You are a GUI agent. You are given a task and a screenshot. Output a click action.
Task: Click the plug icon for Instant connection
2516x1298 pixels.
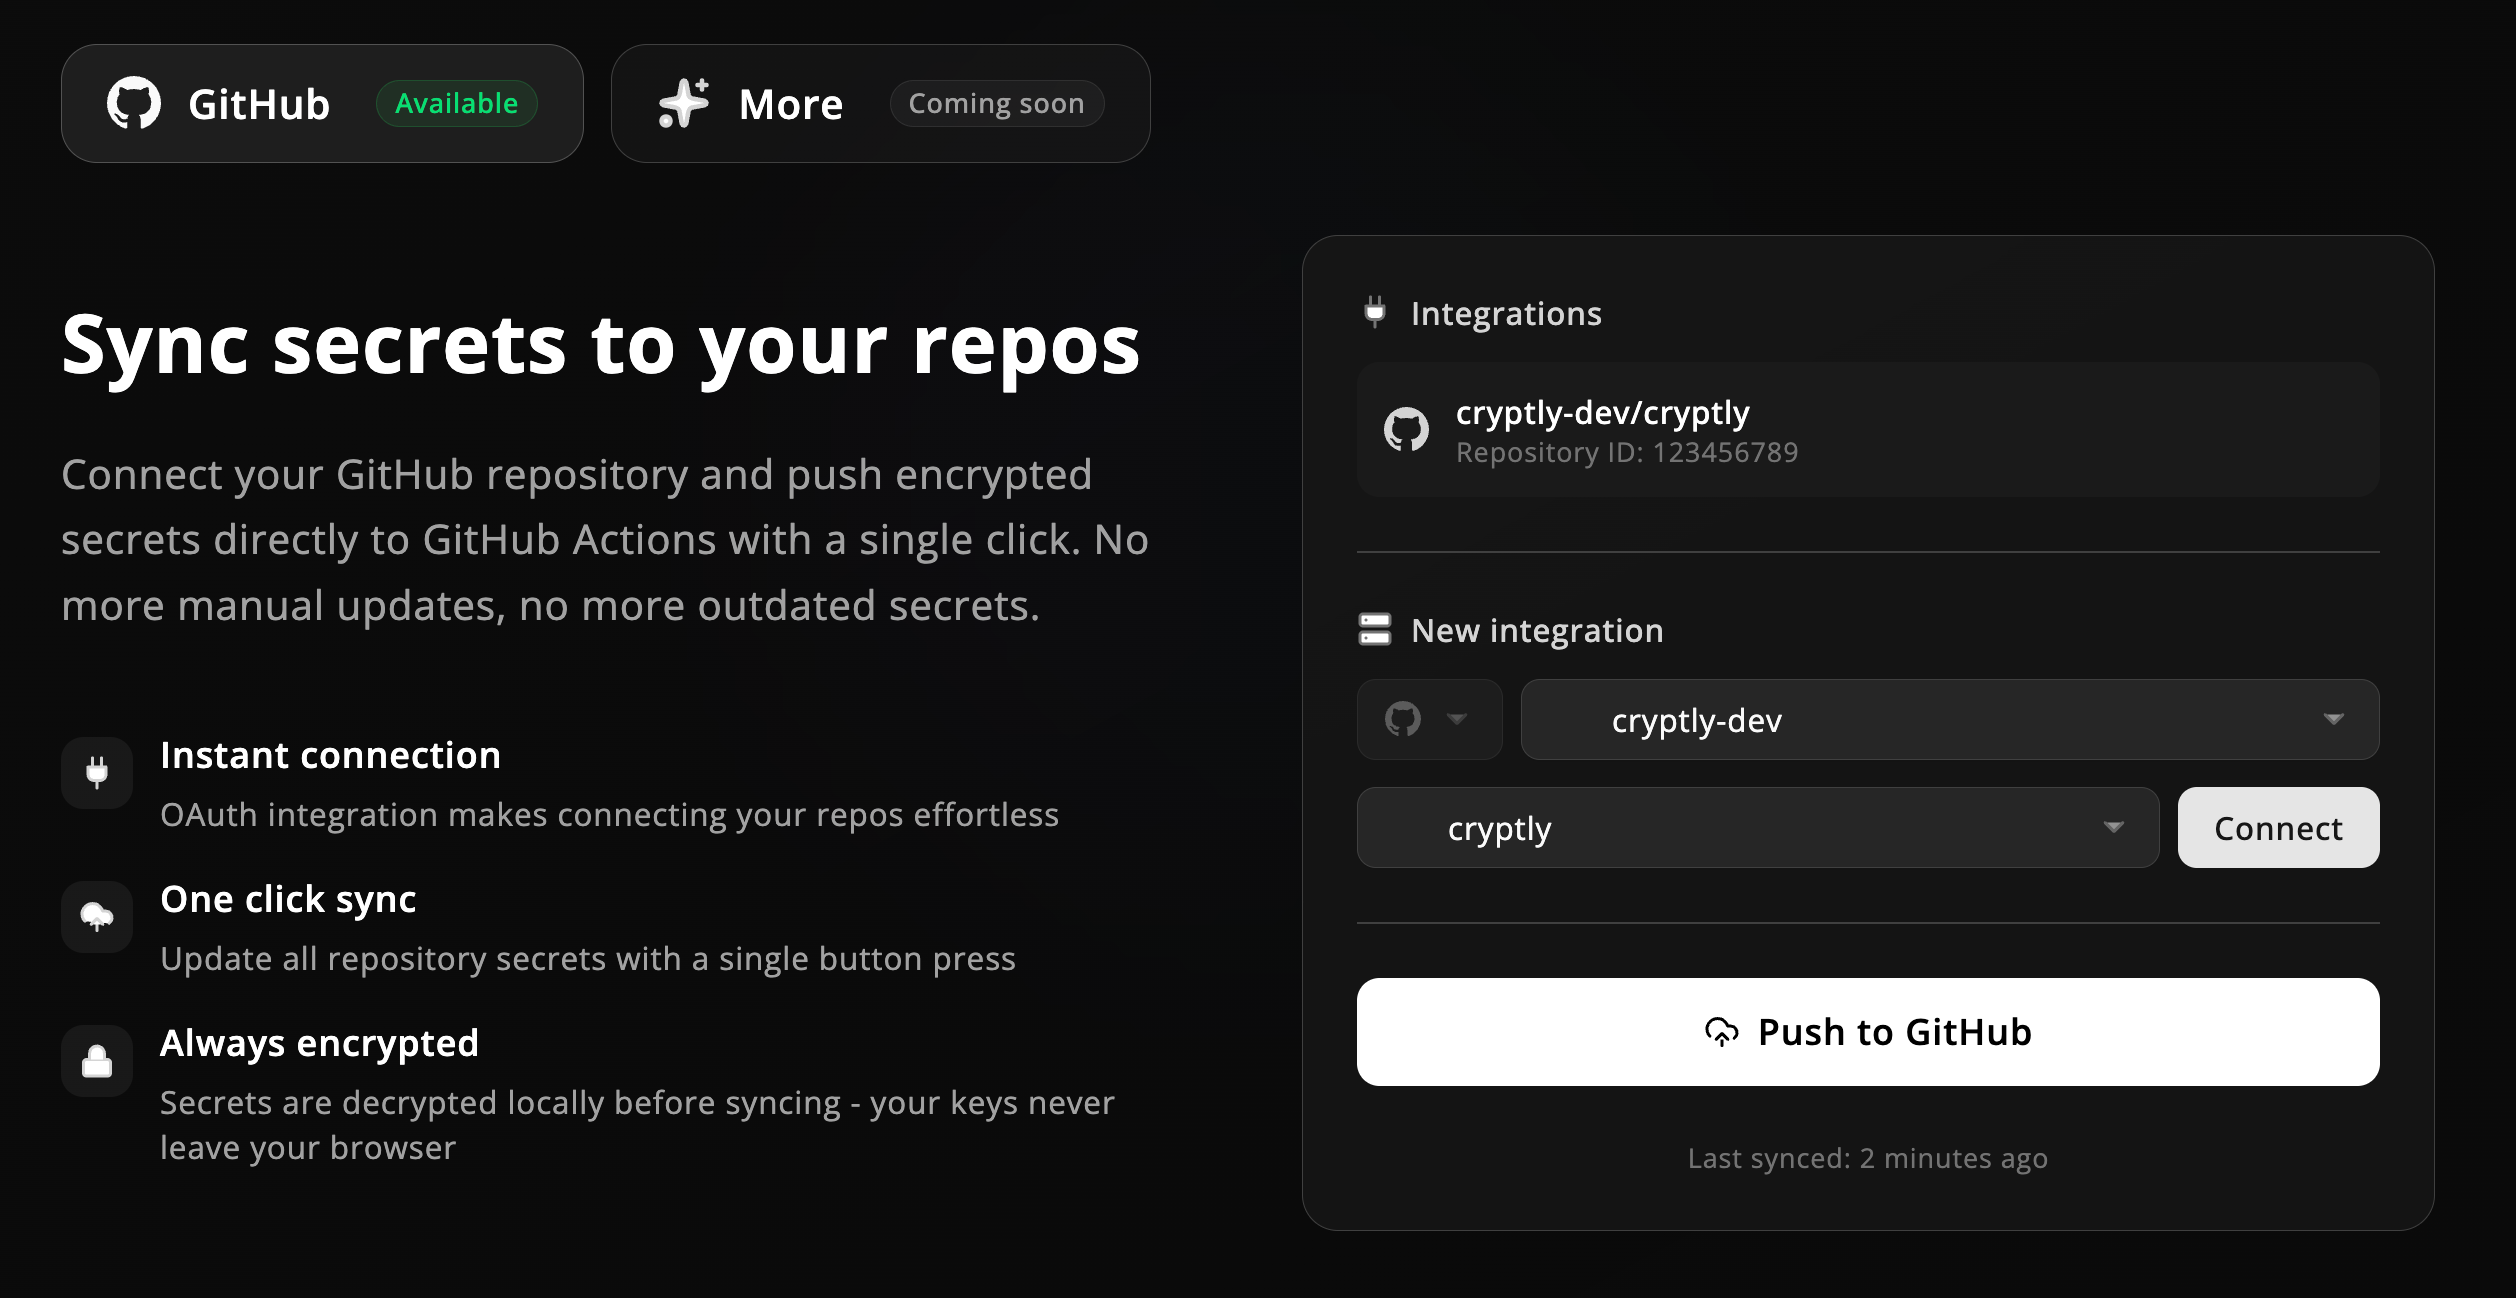click(97, 773)
